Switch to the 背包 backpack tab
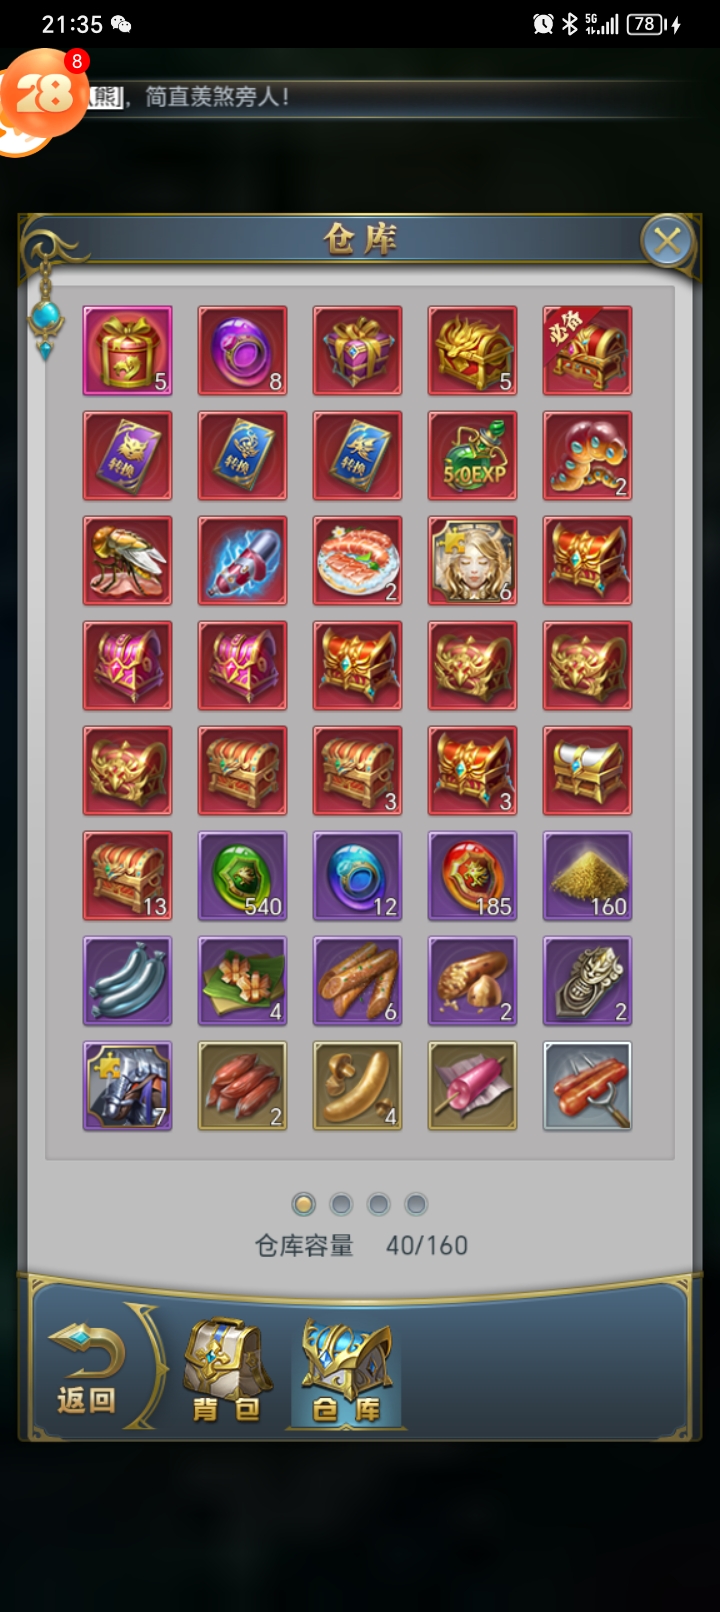 (x=228, y=1371)
